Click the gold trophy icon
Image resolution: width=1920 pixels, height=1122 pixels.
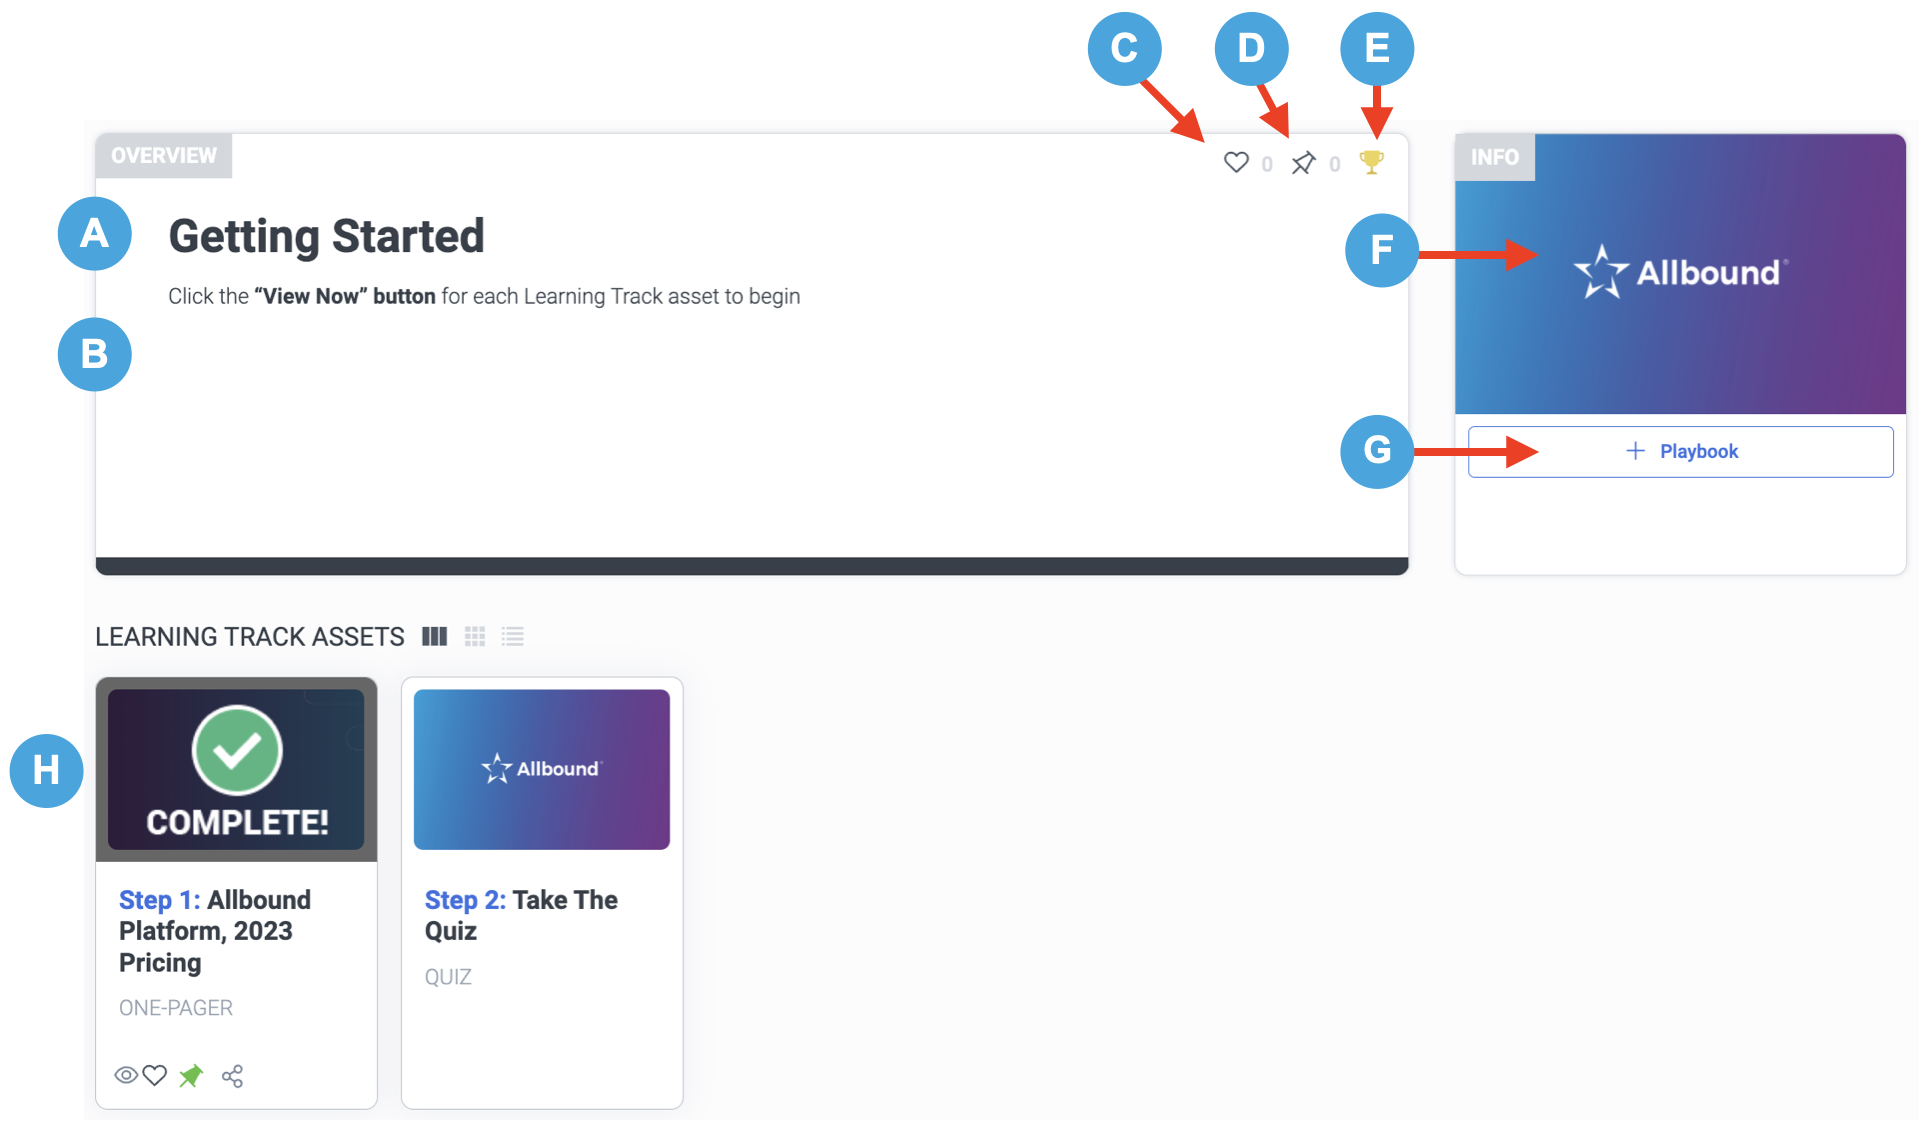point(1372,162)
